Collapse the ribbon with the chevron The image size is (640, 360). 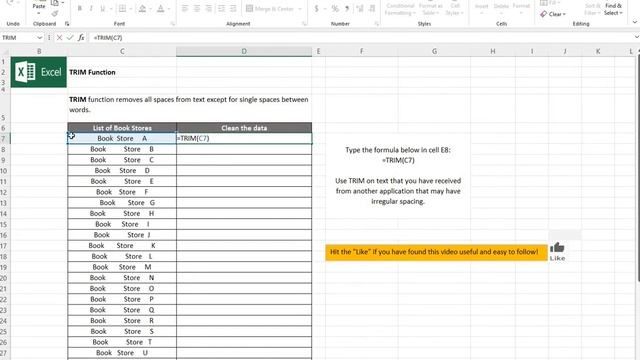(x=635, y=22)
